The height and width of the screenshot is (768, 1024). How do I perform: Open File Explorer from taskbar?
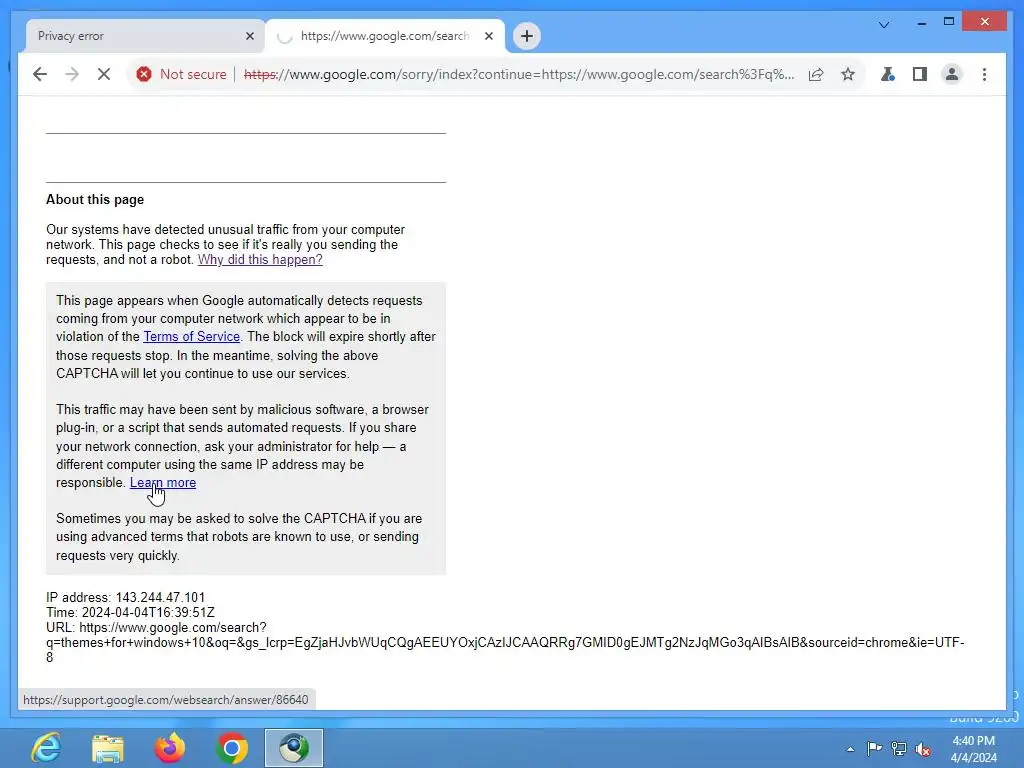tap(108, 748)
